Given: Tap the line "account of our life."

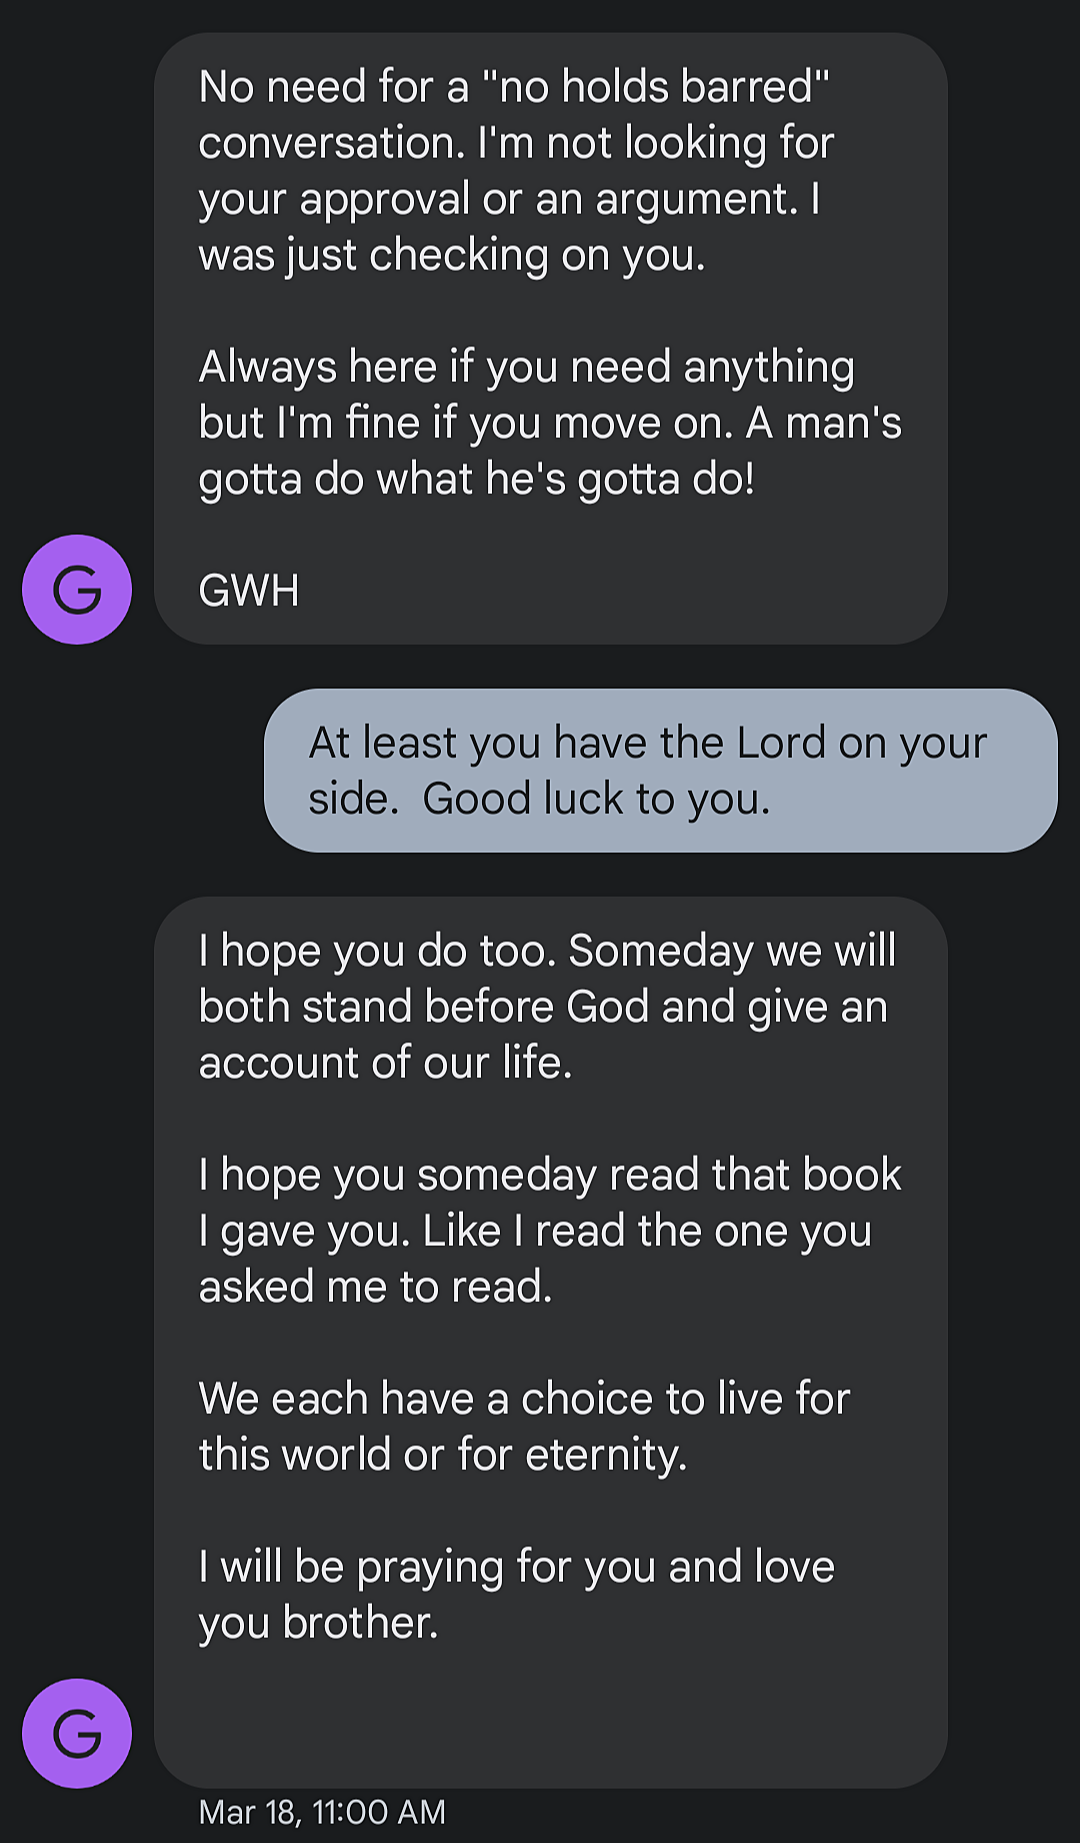Looking at the screenshot, I should [385, 1062].
